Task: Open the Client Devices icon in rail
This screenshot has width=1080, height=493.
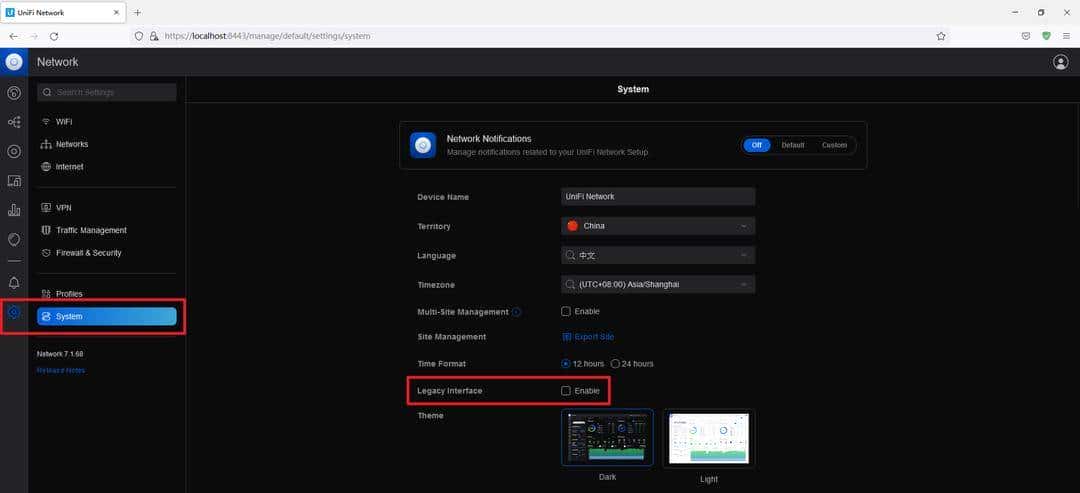Action: (14, 181)
